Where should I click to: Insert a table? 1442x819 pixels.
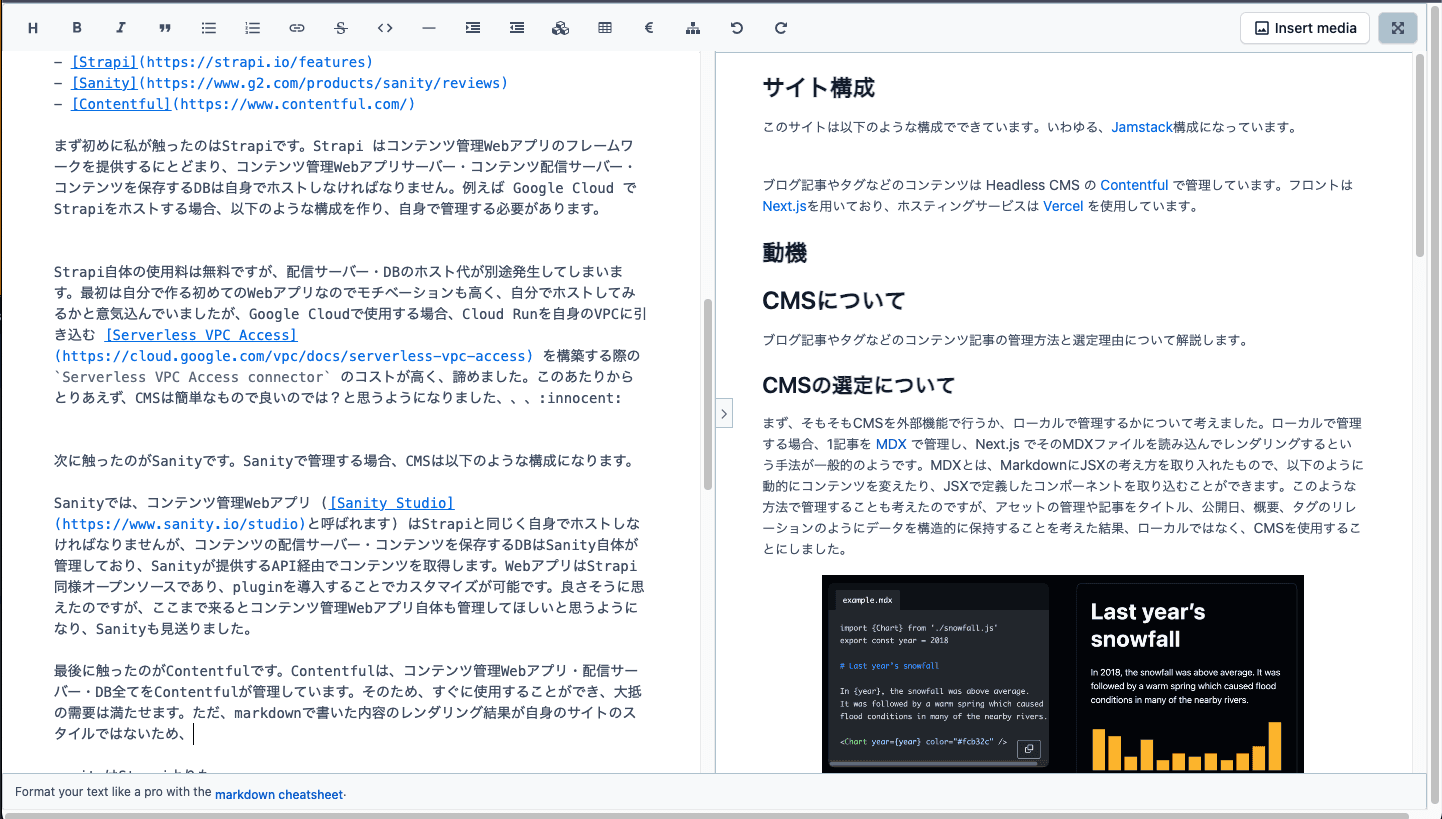(x=604, y=28)
